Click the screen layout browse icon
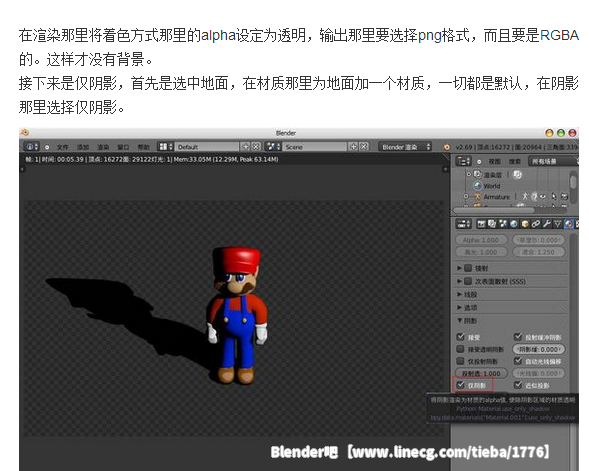The width and height of the screenshot is (589, 471). coord(165,146)
